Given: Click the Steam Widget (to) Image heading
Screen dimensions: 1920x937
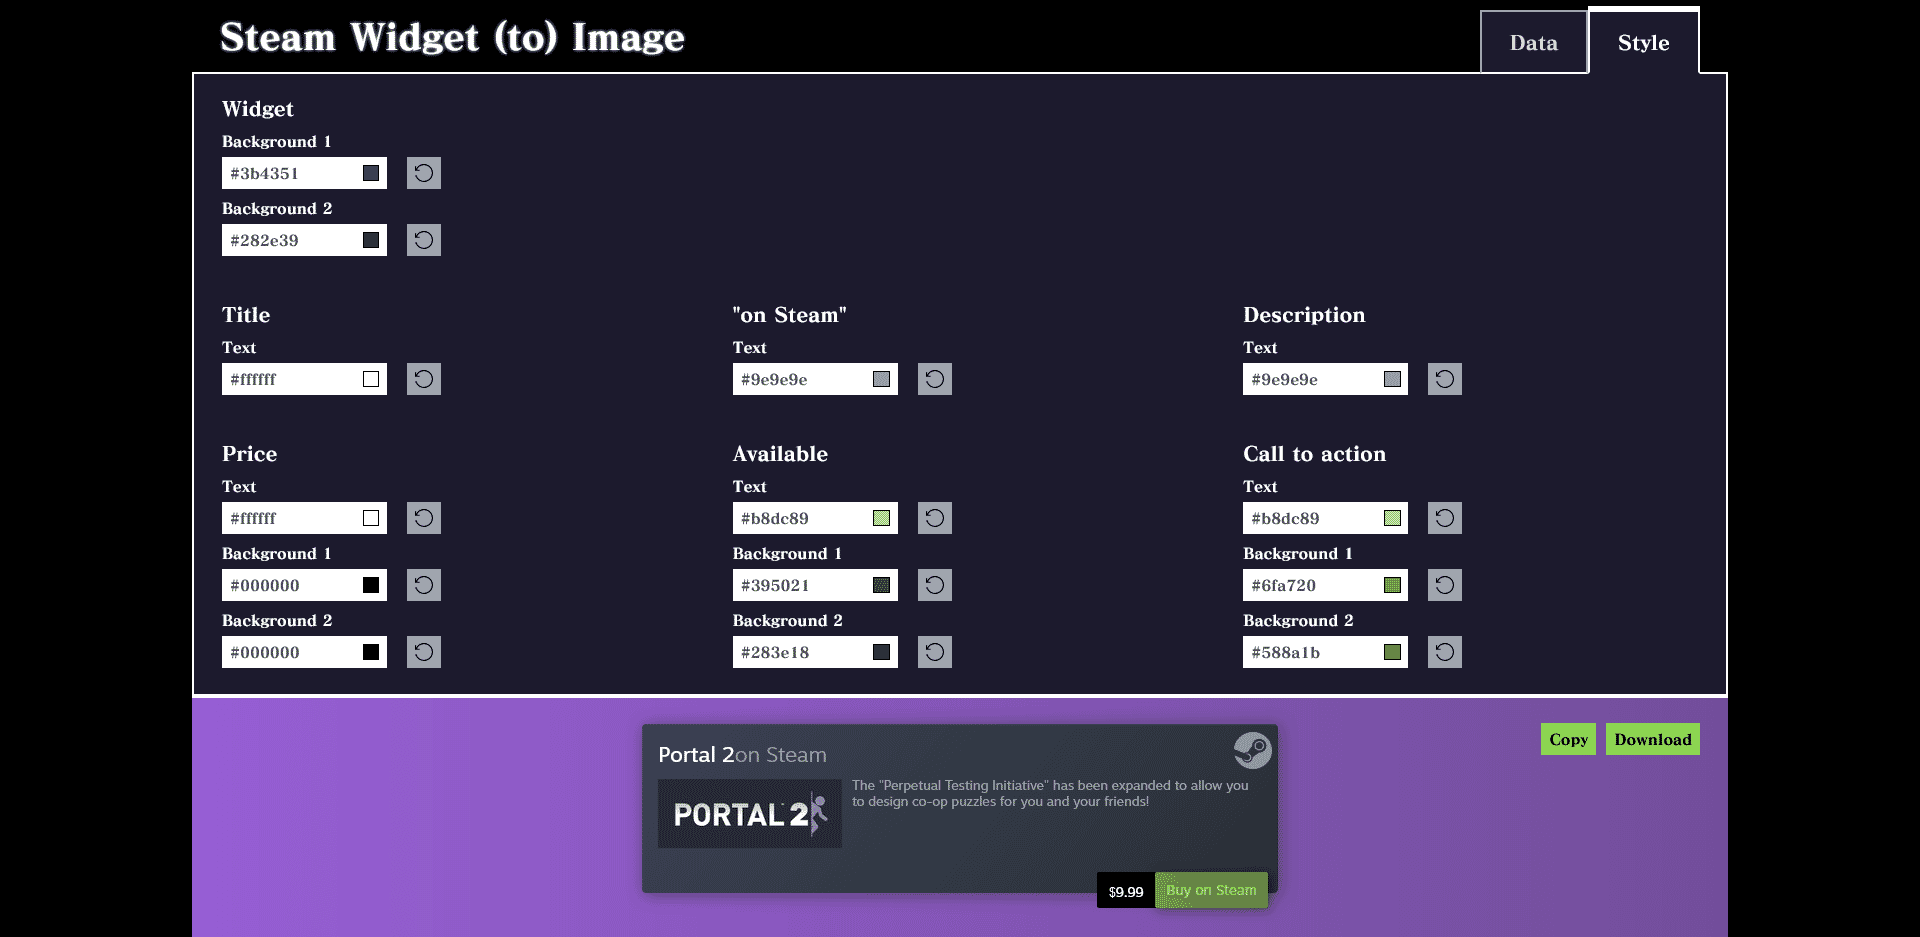Looking at the screenshot, I should click(x=452, y=38).
